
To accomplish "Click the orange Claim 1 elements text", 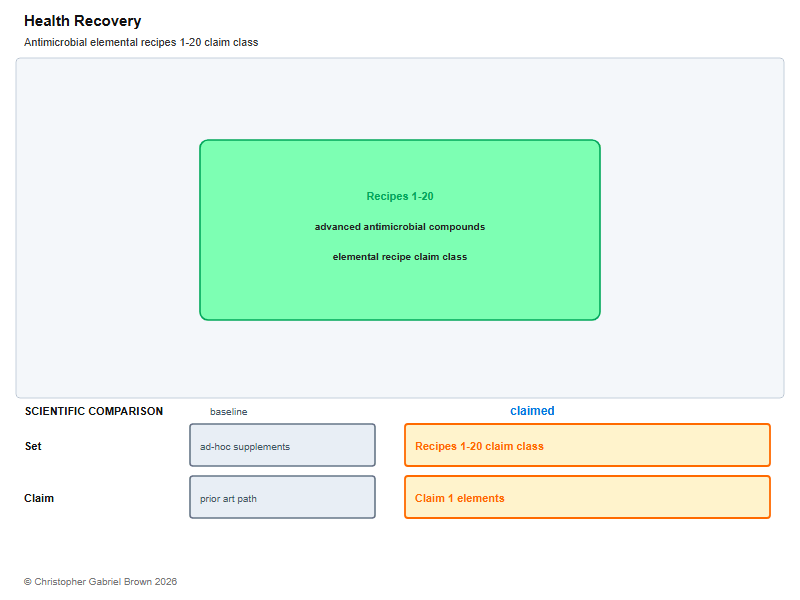I will point(459,498).
